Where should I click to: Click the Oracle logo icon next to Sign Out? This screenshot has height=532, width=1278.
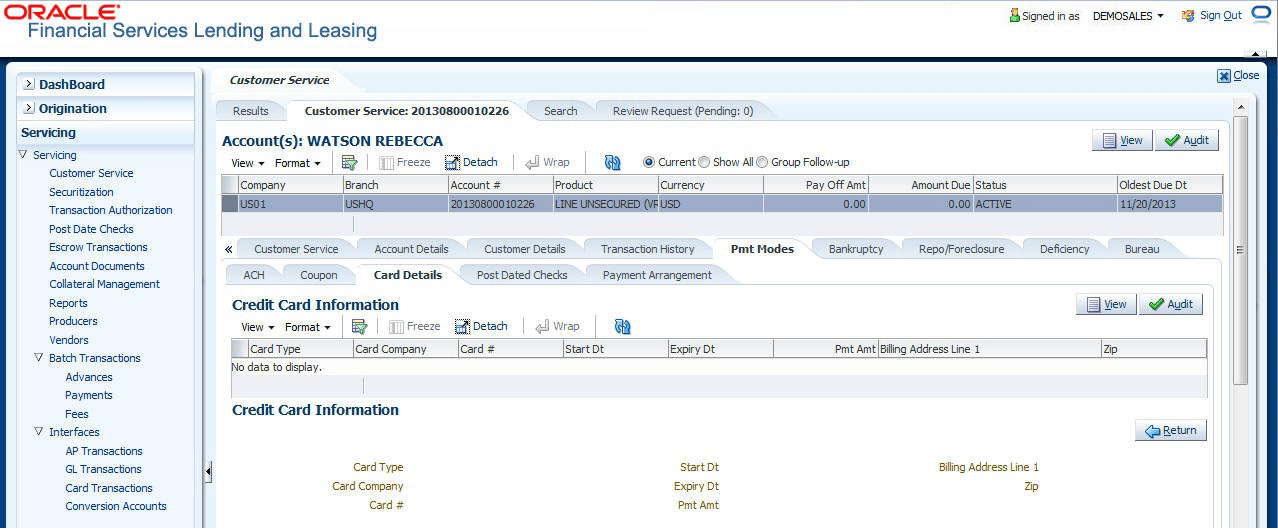click(1260, 14)
